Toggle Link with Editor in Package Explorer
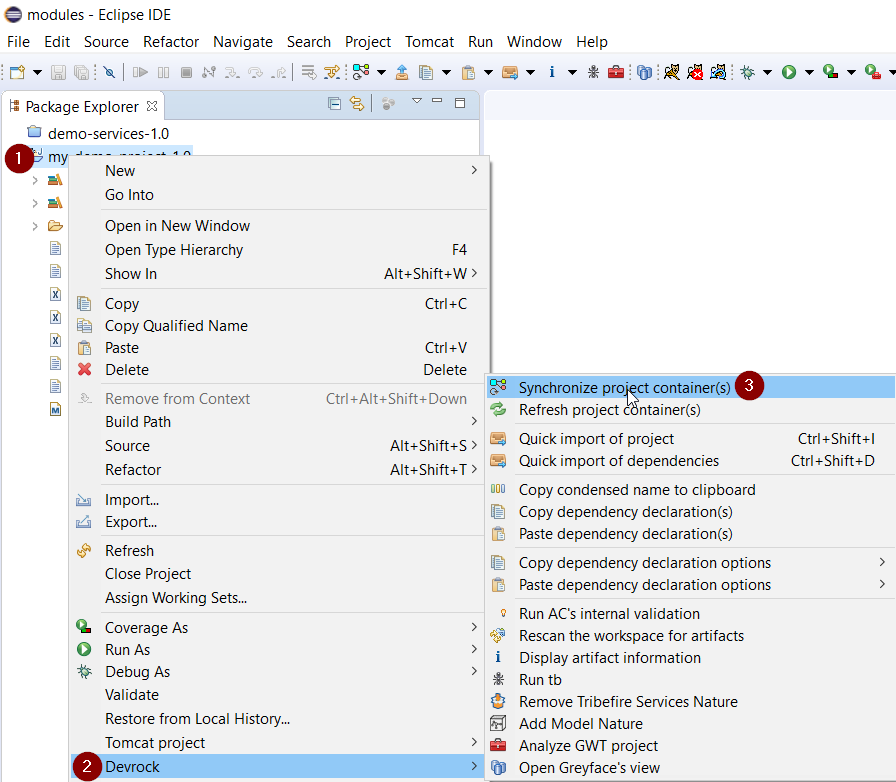This screenshot has width=896, height=782. [356, 104]
